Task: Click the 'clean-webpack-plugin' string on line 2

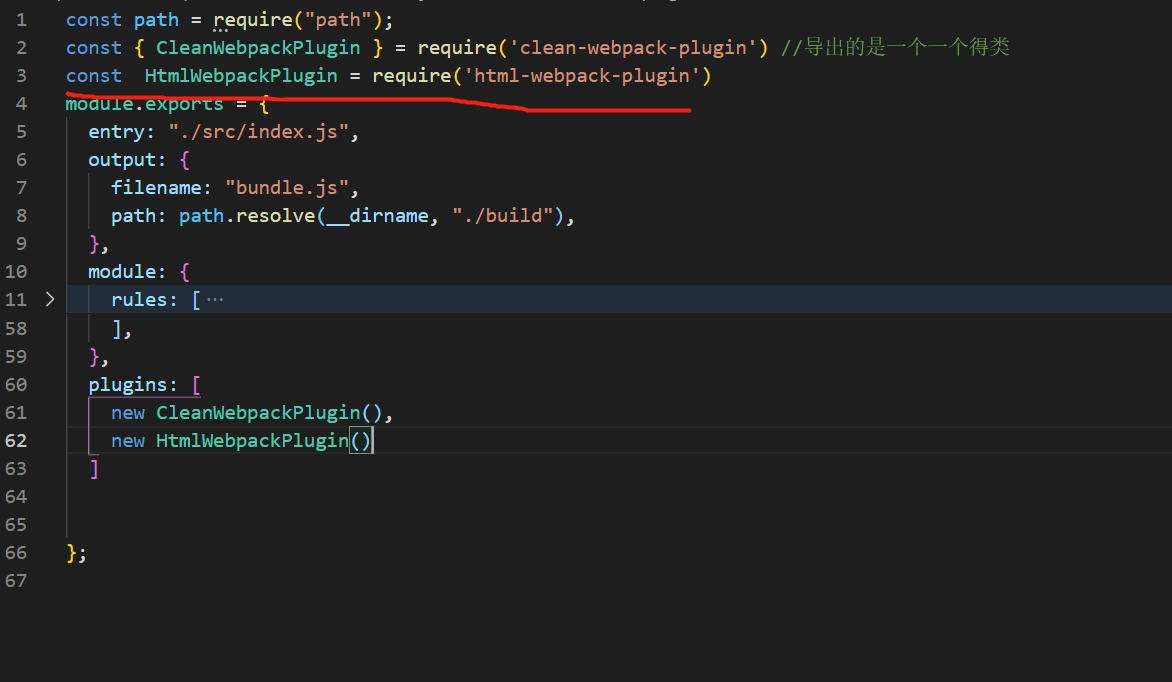Action: tap(633, 48)
